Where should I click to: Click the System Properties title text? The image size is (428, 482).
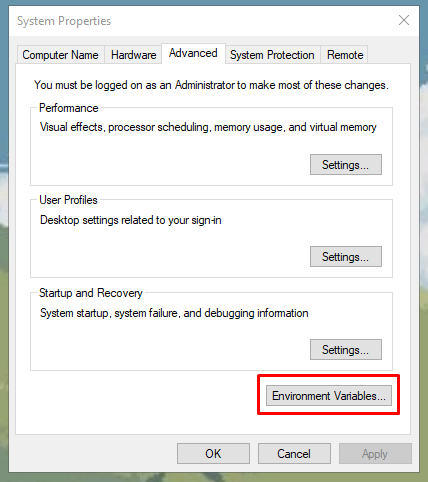(x=64, y=21)
